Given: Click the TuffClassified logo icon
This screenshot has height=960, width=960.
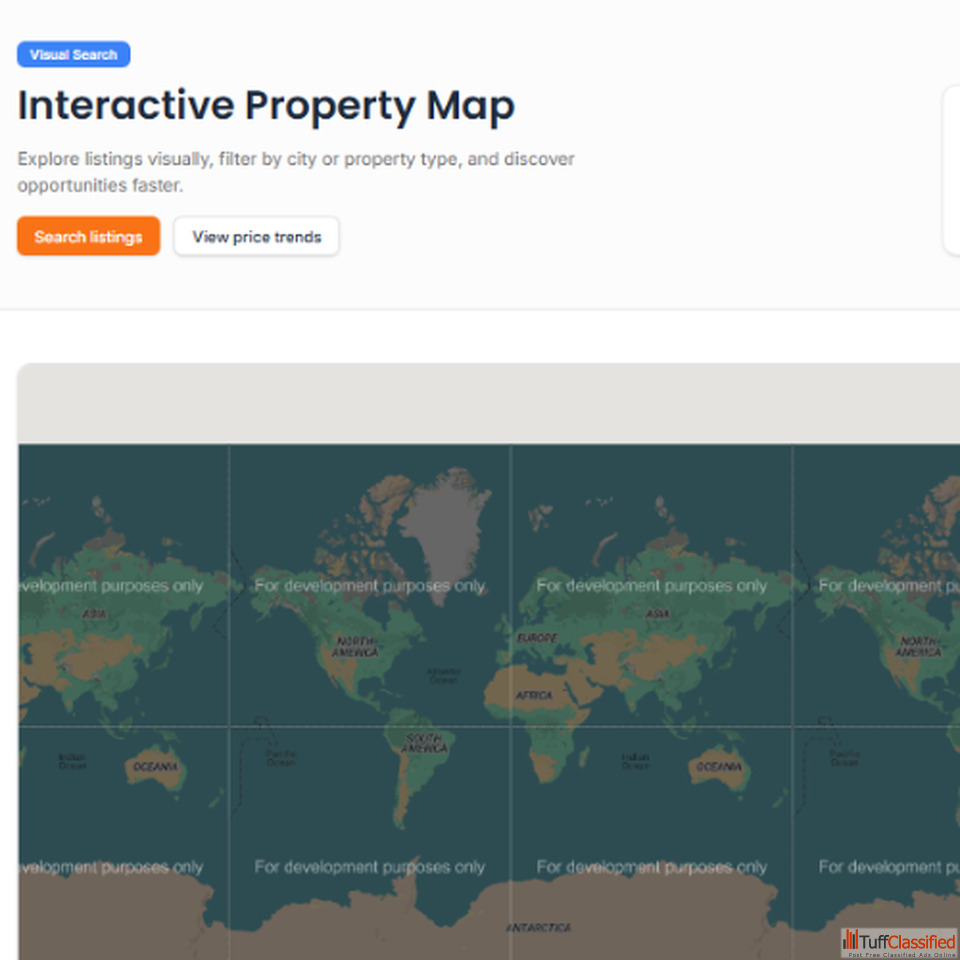Looking at the screenshot, I should click(x=850, y=940).
